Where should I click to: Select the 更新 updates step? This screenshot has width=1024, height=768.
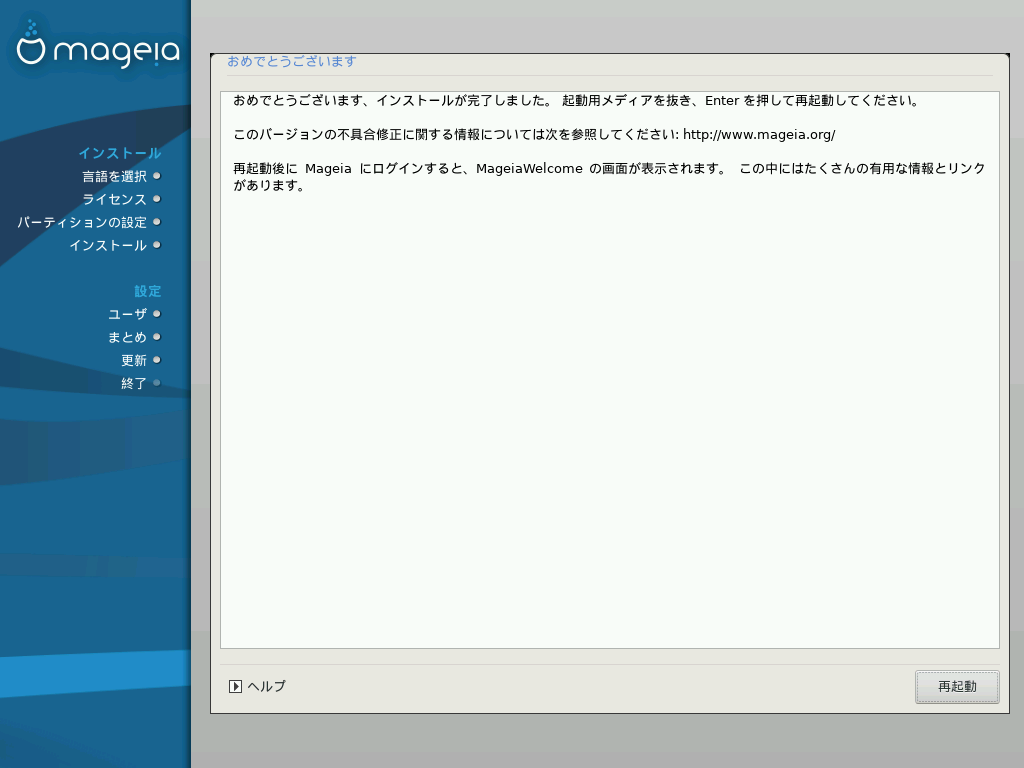click(134, 360)
